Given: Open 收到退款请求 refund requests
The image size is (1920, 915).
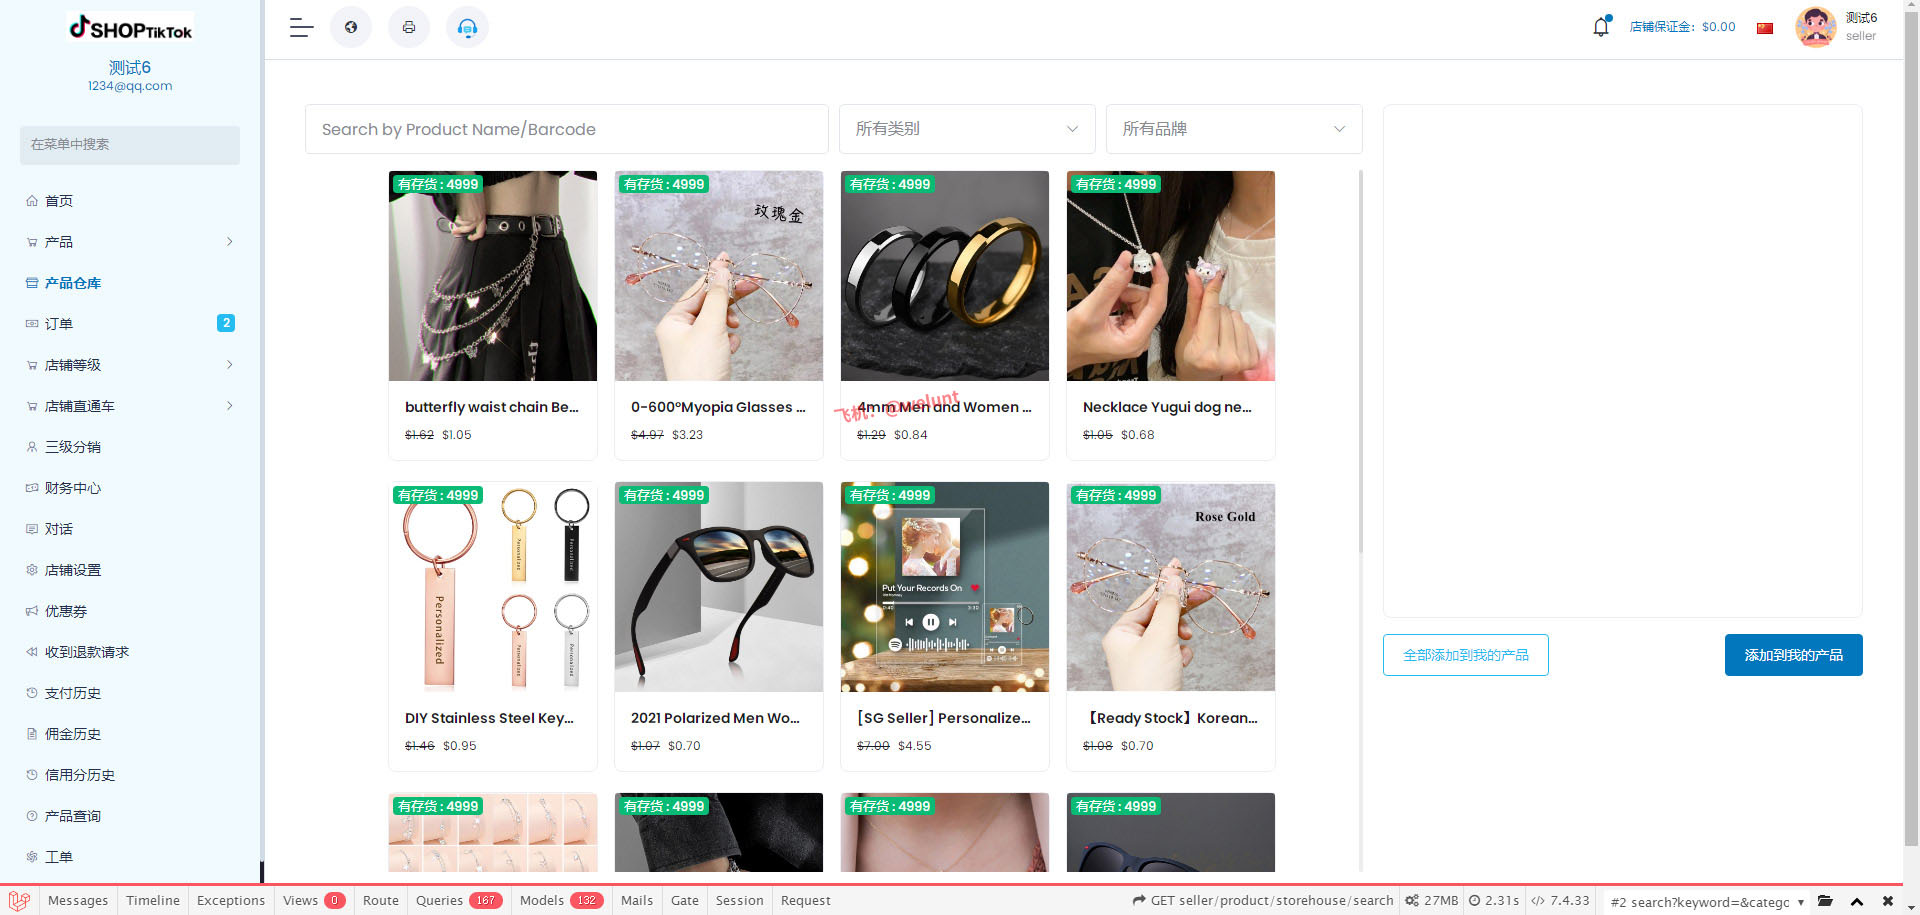Looking at the screenshot, I should point(130,652).
